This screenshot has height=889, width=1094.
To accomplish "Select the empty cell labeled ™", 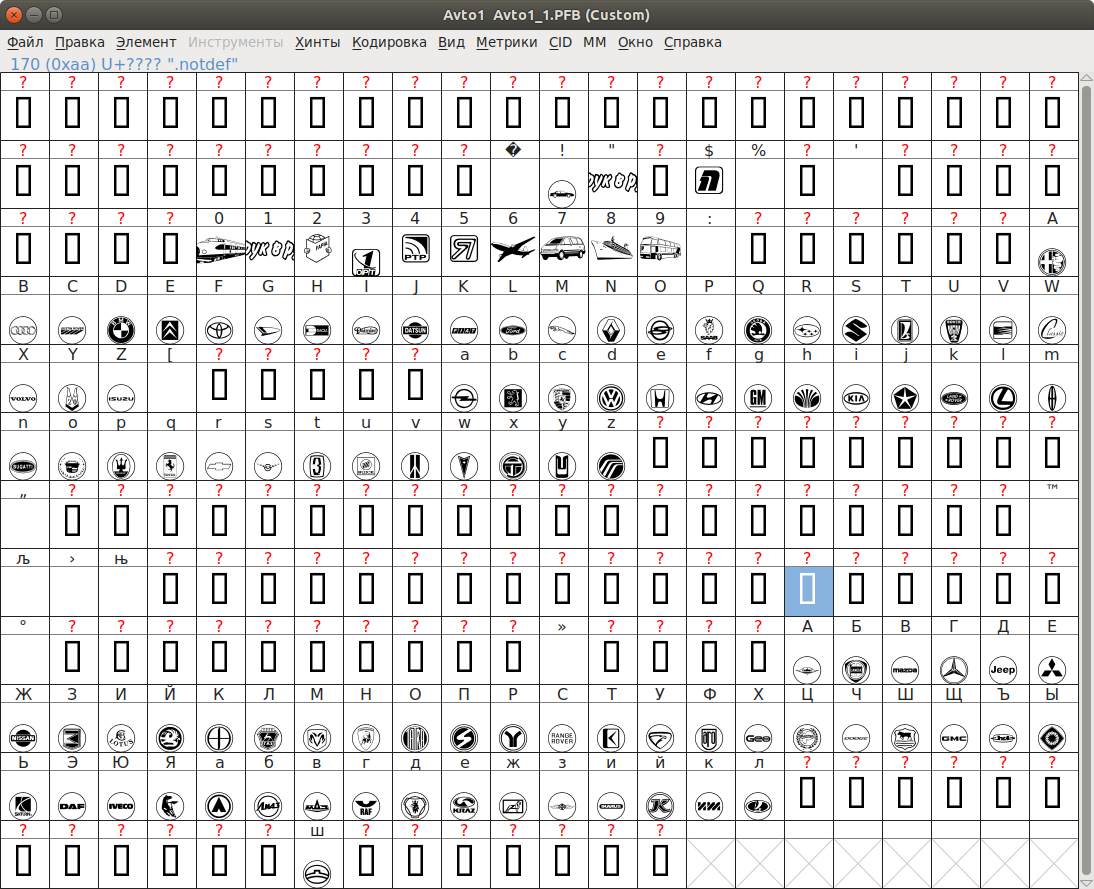I will tap(1053, 522).
